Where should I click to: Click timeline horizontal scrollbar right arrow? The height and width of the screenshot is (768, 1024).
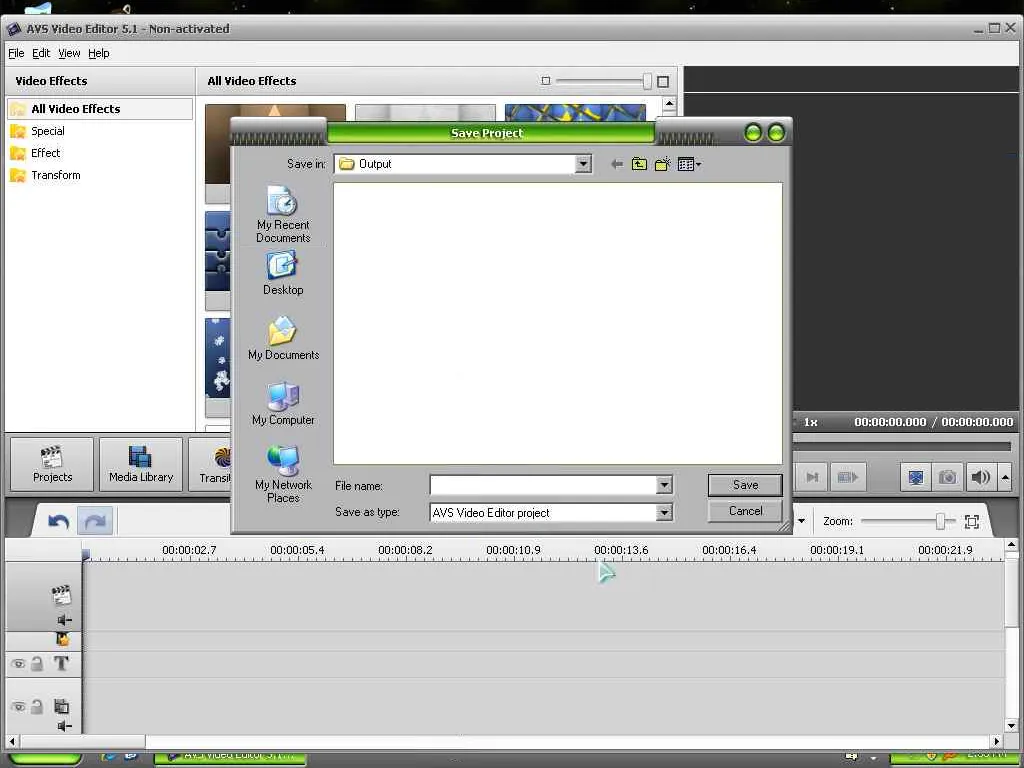[x=997, y=741]
